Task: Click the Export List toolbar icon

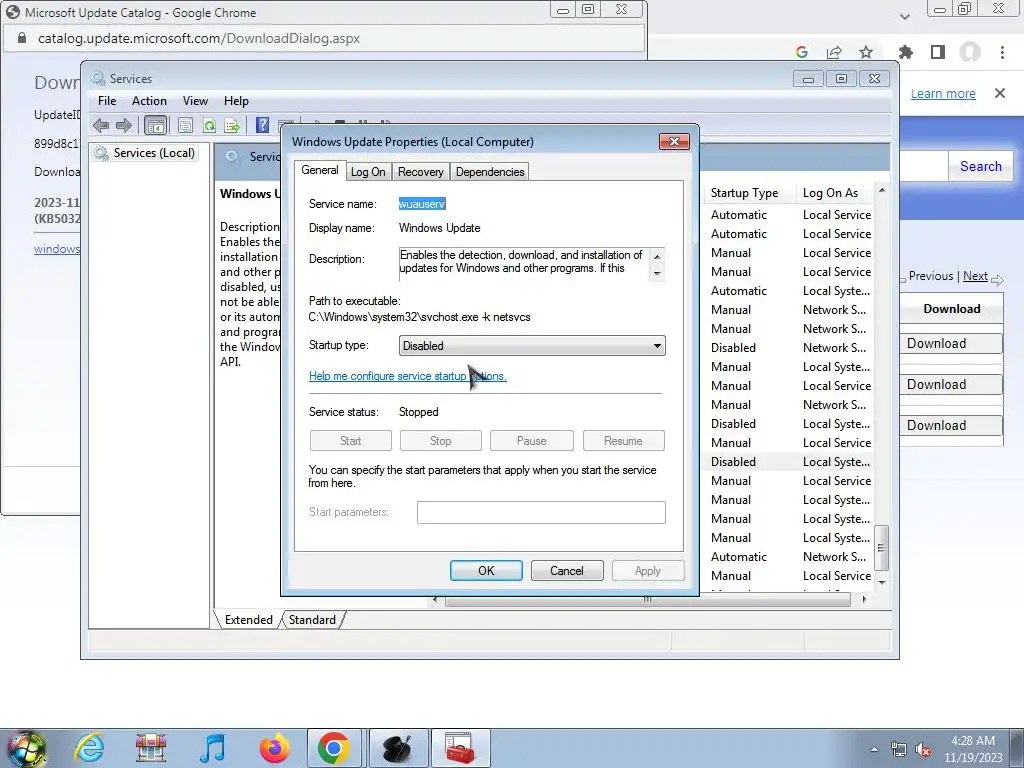Action: point(232,125)
